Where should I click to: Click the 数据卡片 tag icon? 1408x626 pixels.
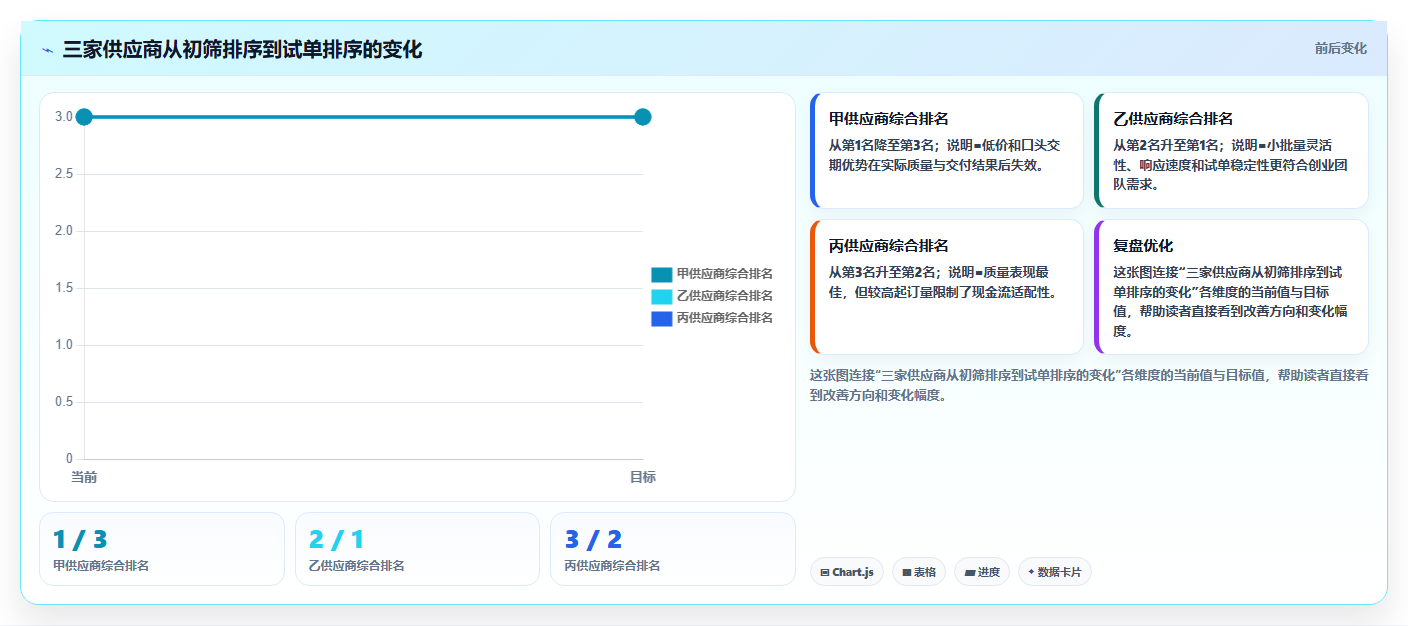pos(1031,572)
